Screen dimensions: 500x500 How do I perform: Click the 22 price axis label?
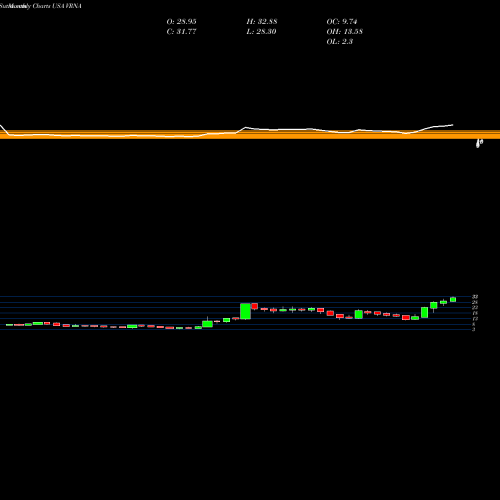(475, 307)
